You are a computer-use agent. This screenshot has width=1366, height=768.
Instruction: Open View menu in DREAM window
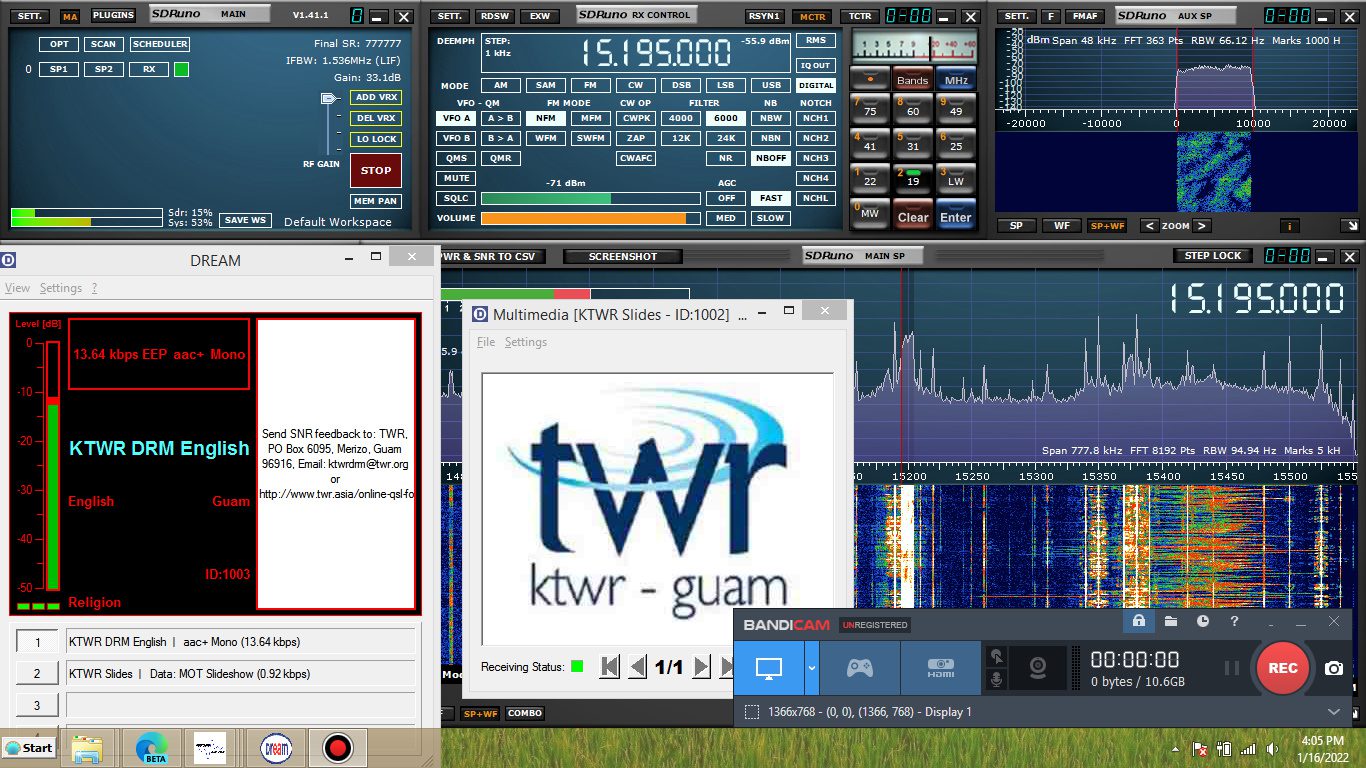pyautogui.click(x=18, y=288)
